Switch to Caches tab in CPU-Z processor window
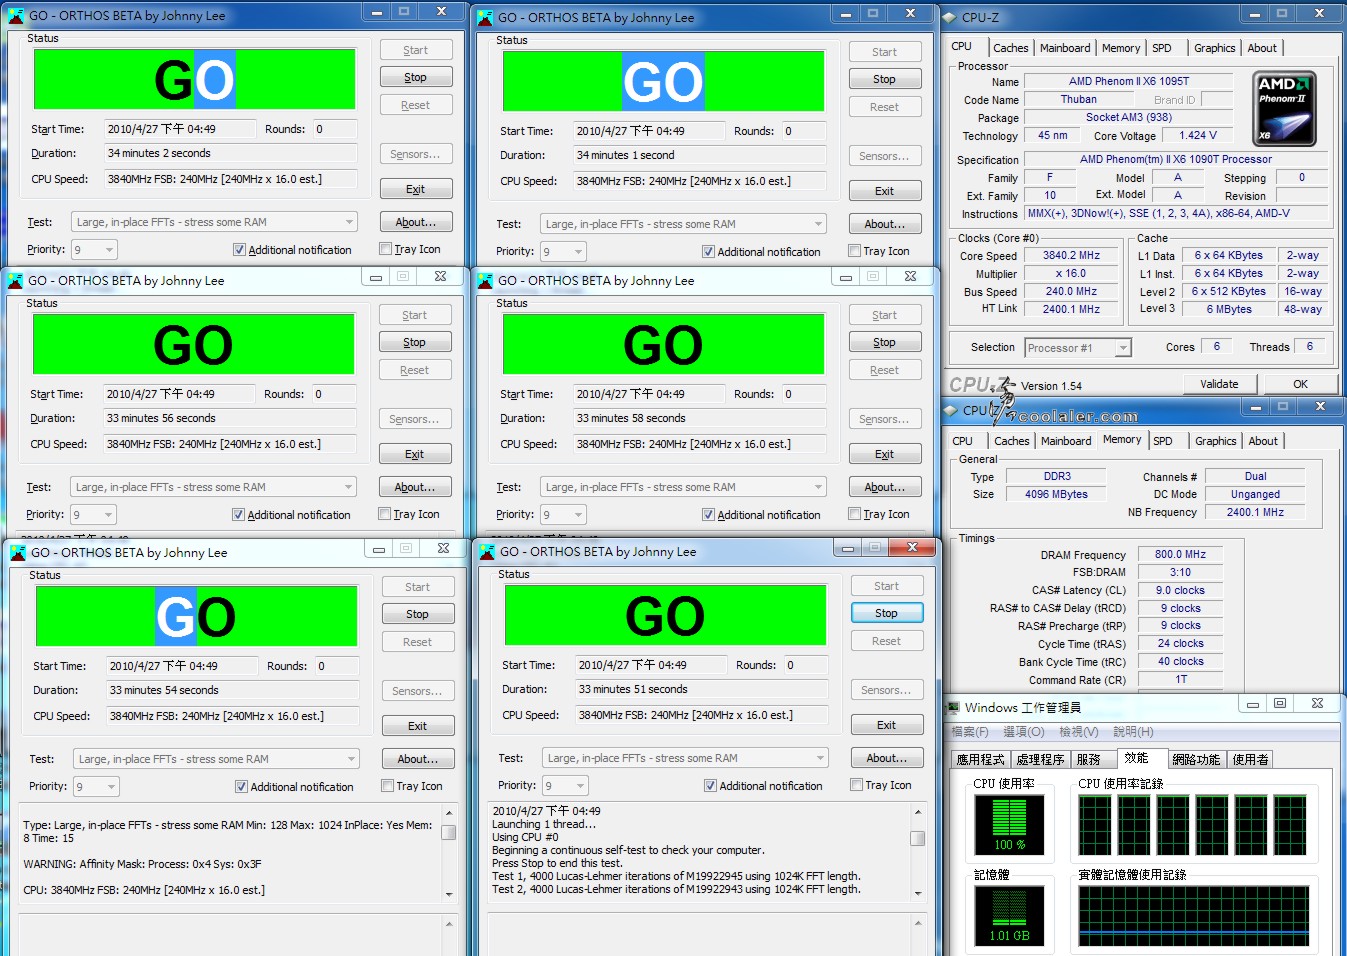The width and height of the screenshot is (1347, 956). point(1010,48)
